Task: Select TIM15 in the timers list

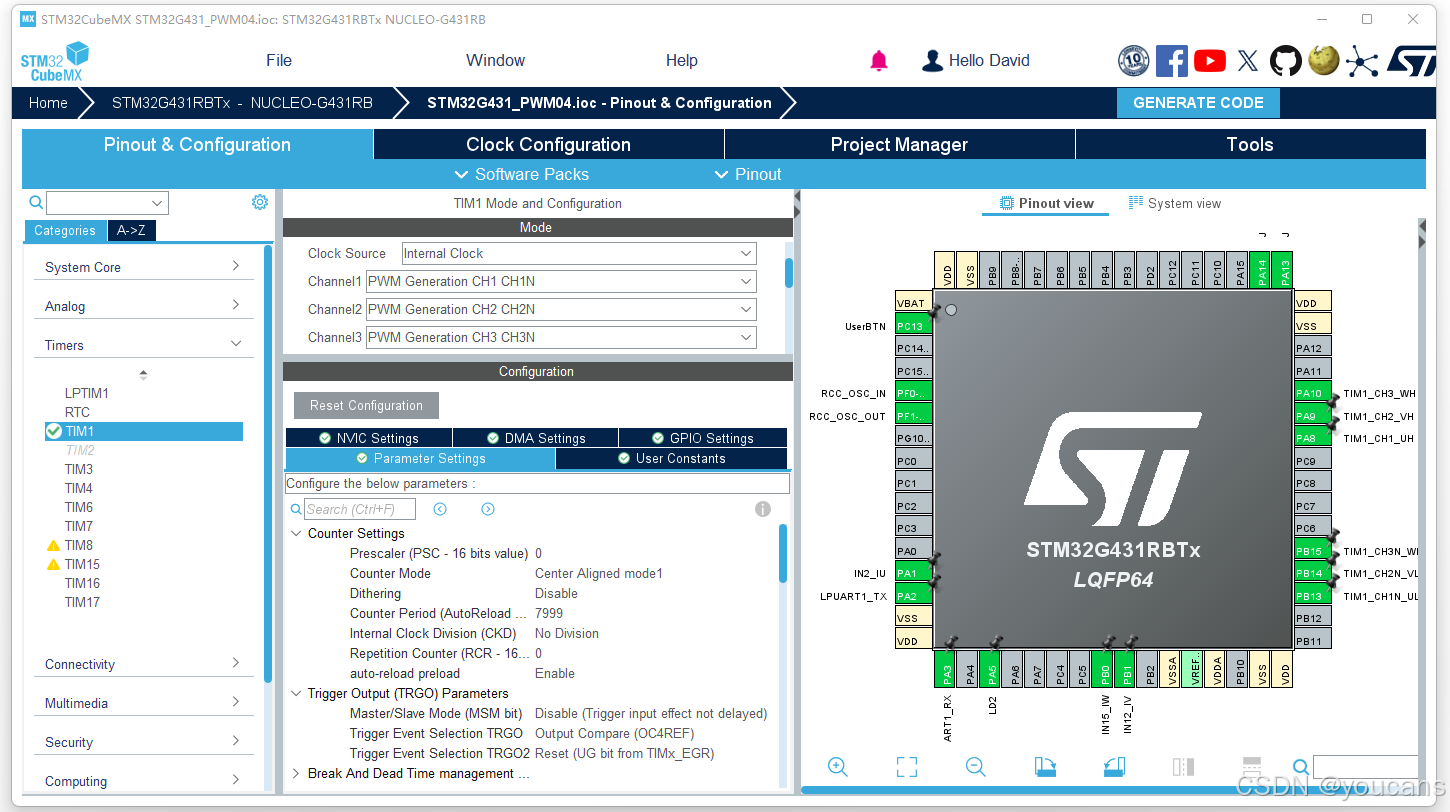Action: pos(82,565)
